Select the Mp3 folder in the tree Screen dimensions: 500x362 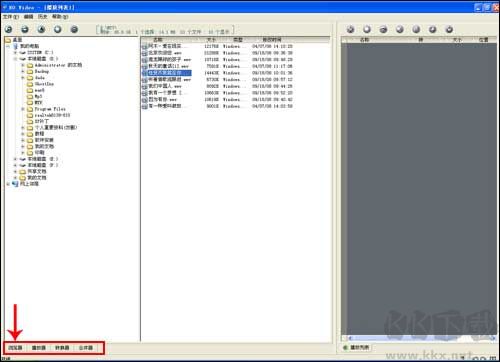38,97
